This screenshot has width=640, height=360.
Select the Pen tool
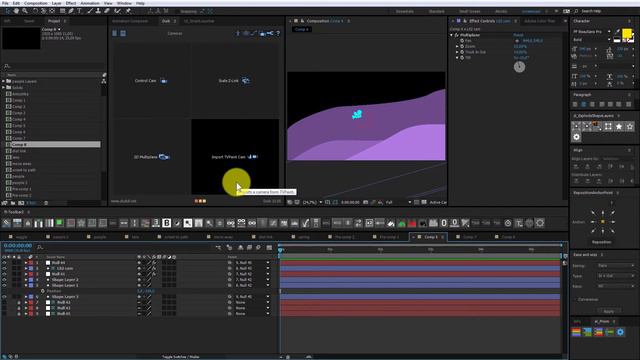[x=71, y=11]
